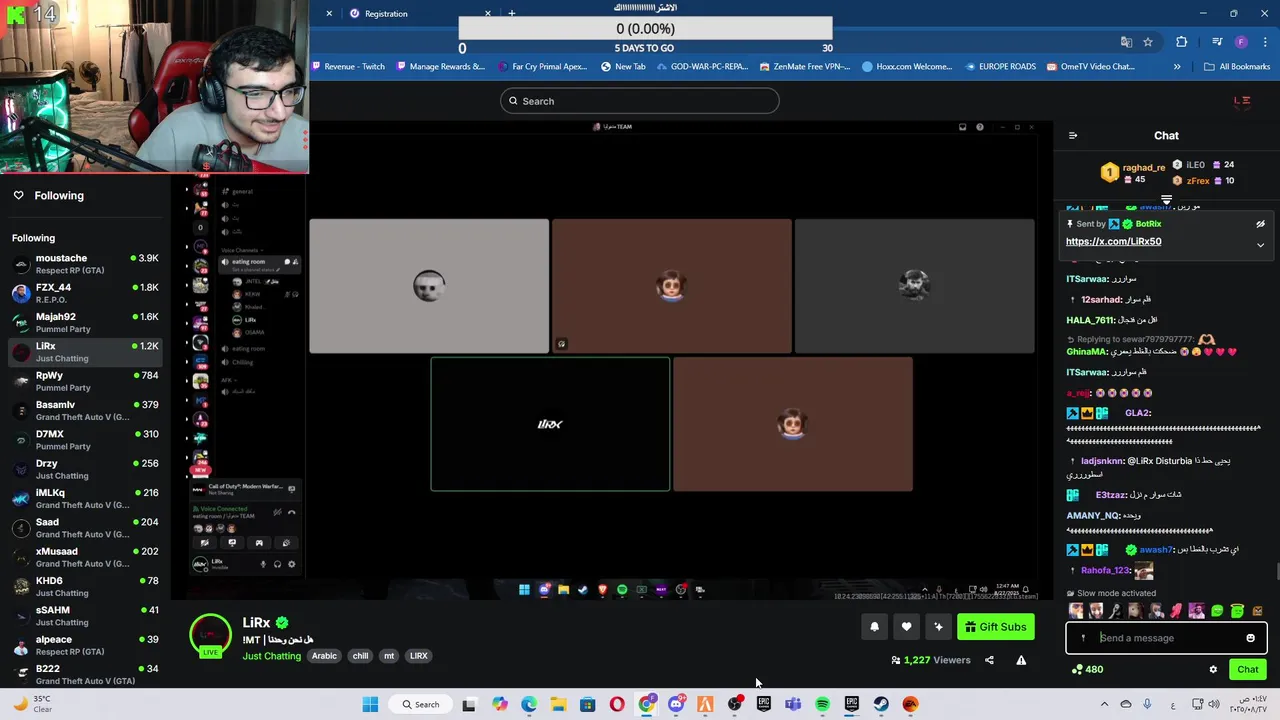Open the browser extensions puzzle icon

[x=1182, y=42]
